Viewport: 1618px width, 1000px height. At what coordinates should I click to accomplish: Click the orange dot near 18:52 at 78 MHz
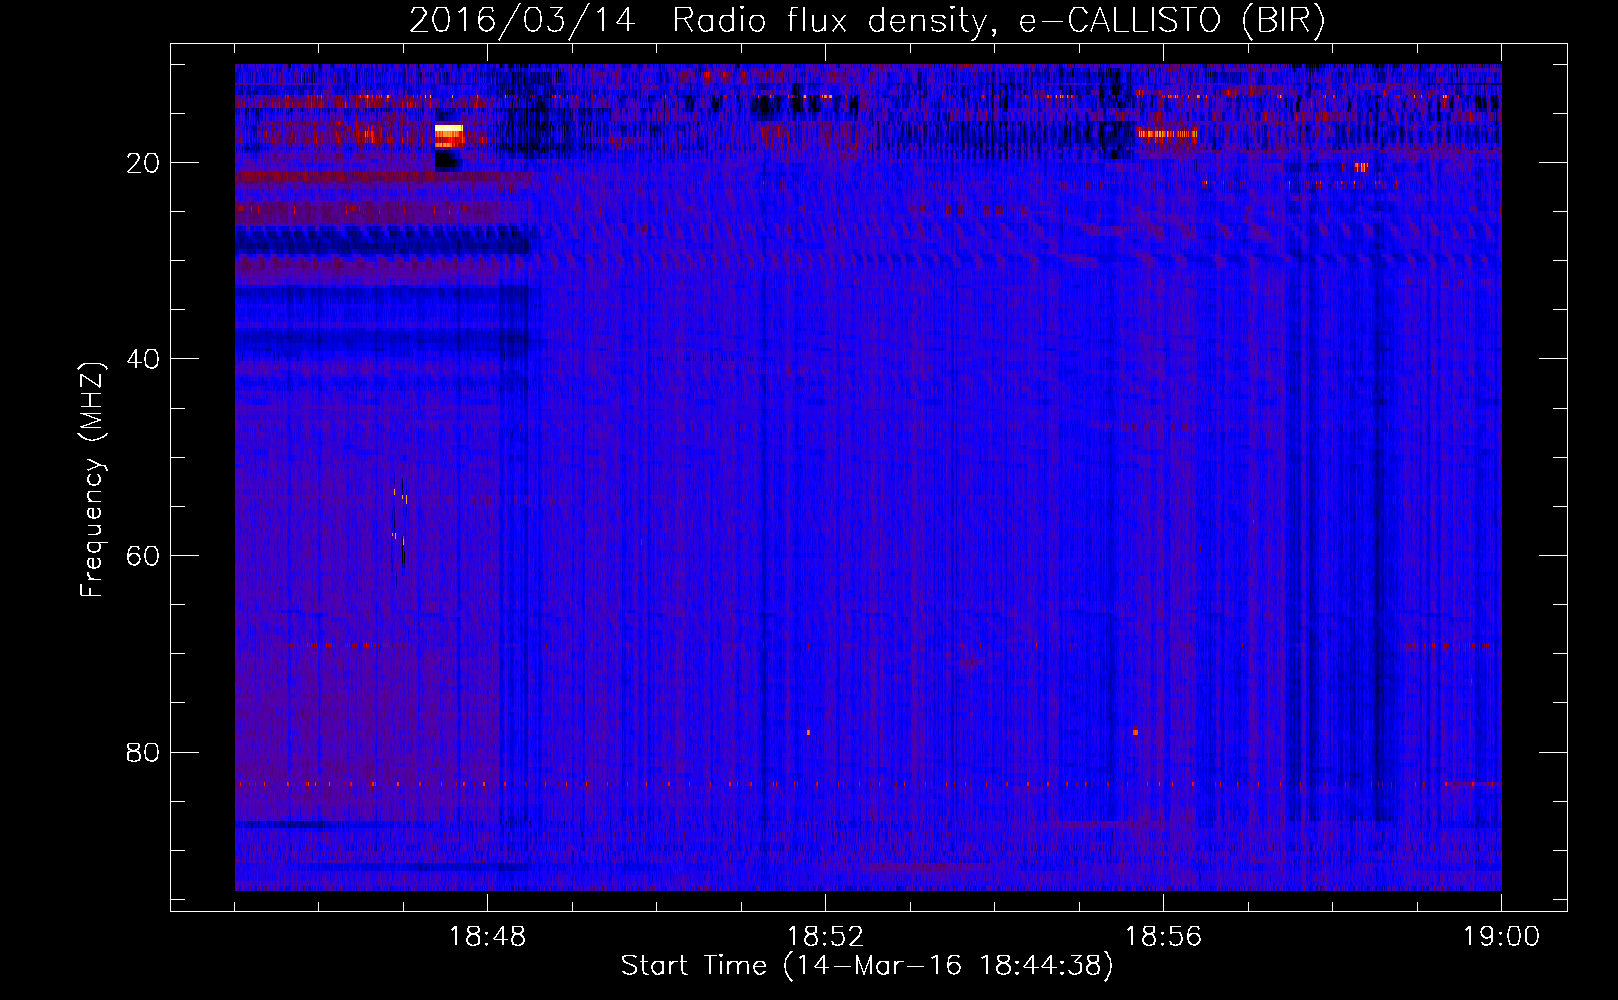(808, 733)
